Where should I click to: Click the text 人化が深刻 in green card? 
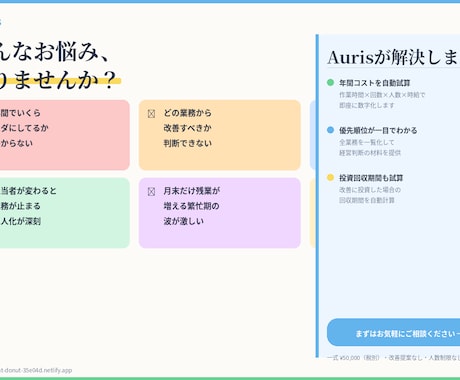pos(21,221)
